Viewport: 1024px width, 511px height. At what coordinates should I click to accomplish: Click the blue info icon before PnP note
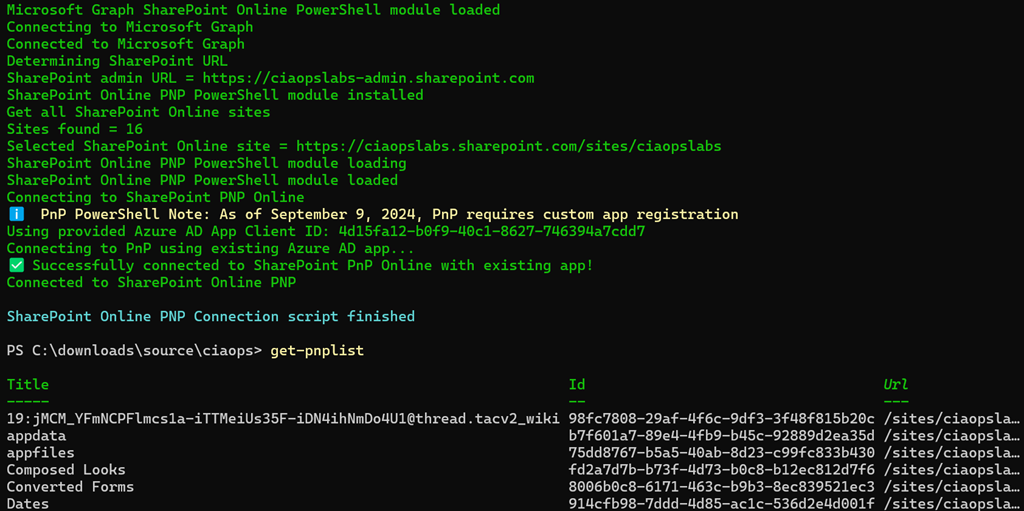pyautogui.click(x=15, y=214)
